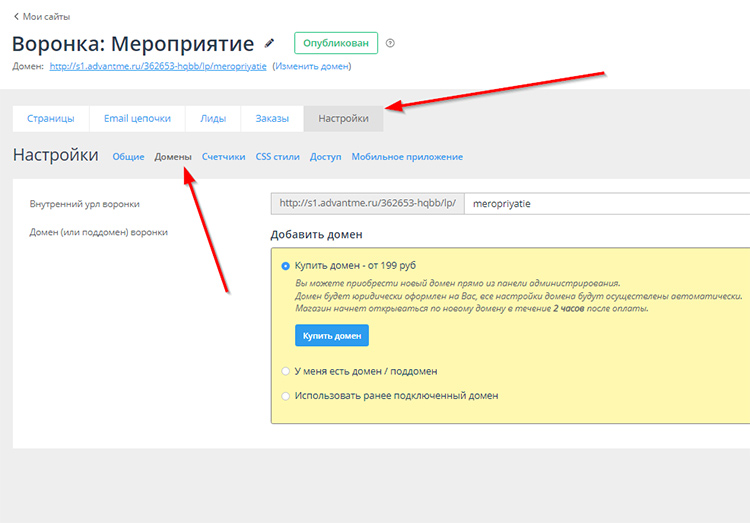Click the question mark help icon
Image resolution: width=750 pixels, height=523 pixels.
pyautogui.click(x=390, y=43)
